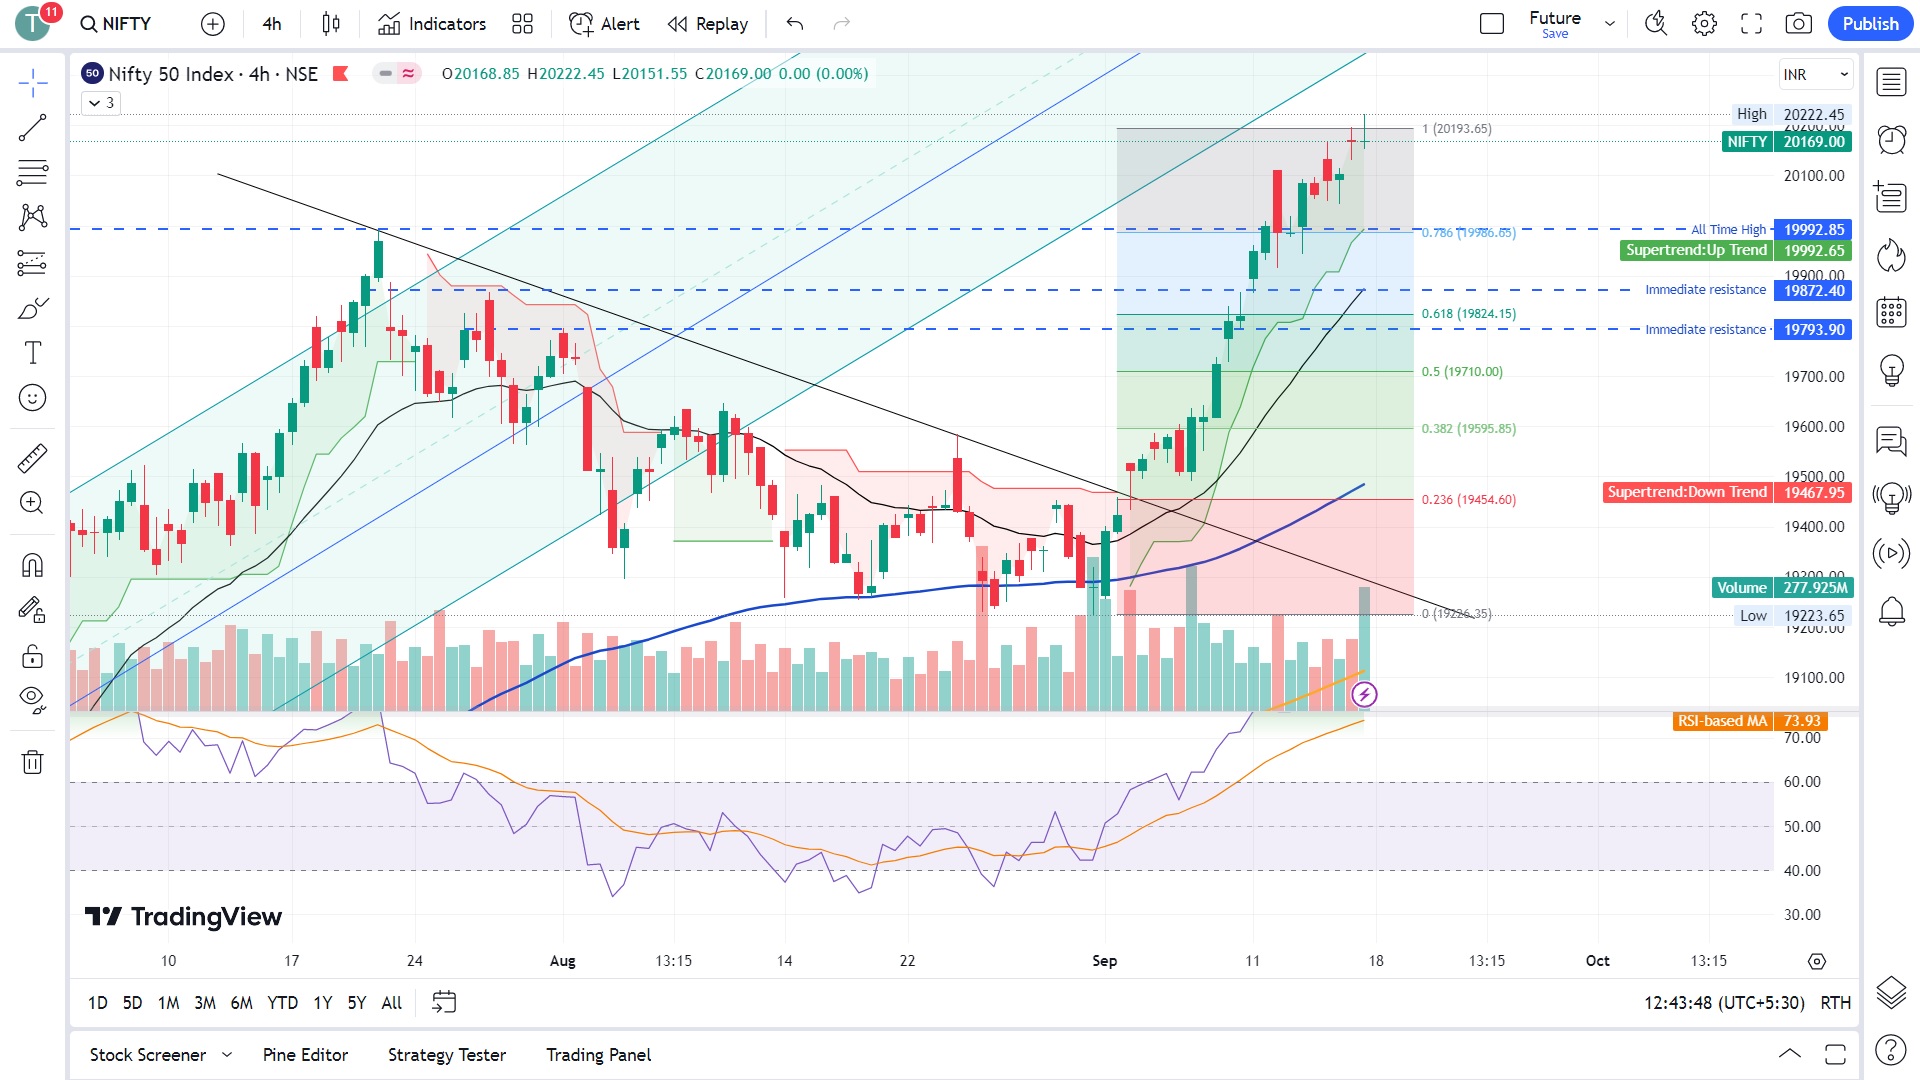Undo the last chart action

tap(795, 24)
